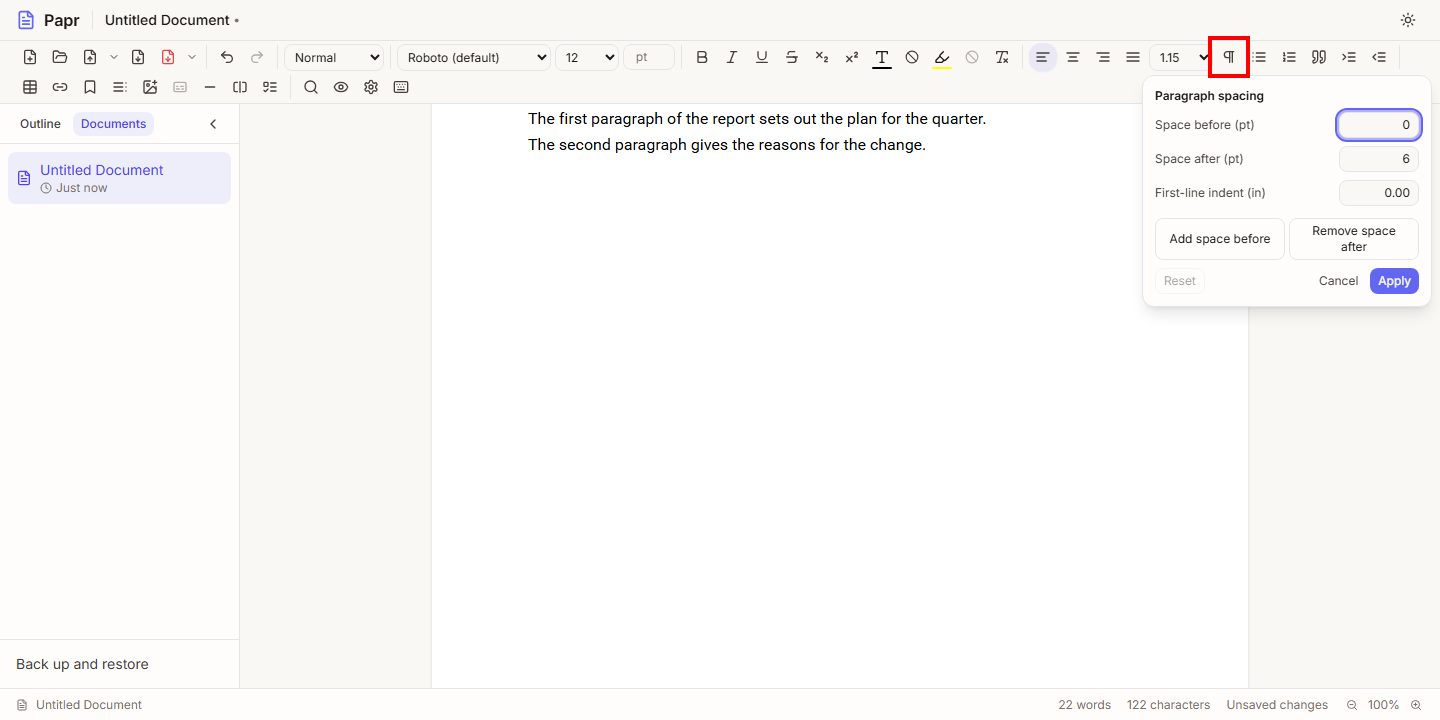Open the text color picker
The image size is (1440, 720).
coord(882,57)
